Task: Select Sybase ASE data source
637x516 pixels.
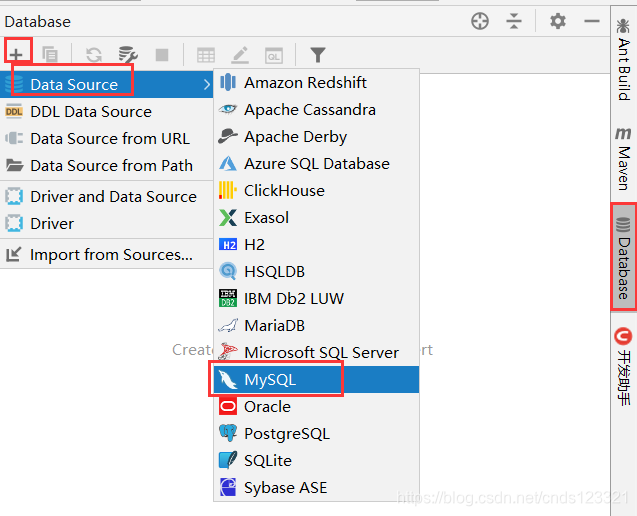Action: 316,488
